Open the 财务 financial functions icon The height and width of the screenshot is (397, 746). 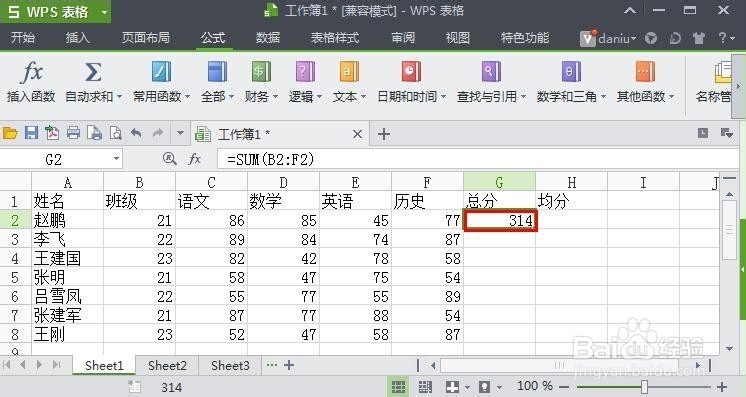261,72
